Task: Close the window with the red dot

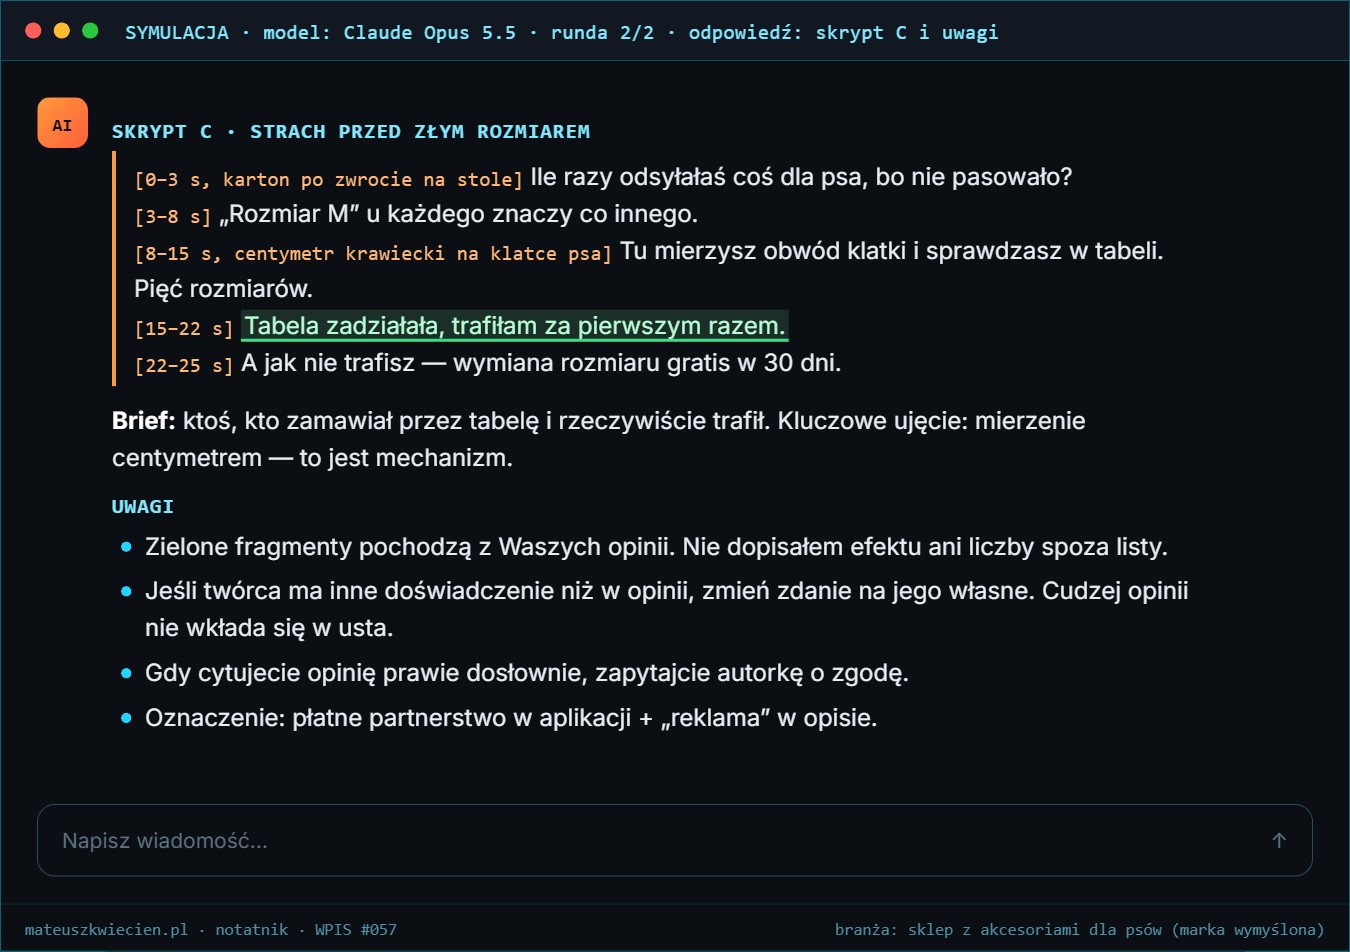Action: pos(33,31)
